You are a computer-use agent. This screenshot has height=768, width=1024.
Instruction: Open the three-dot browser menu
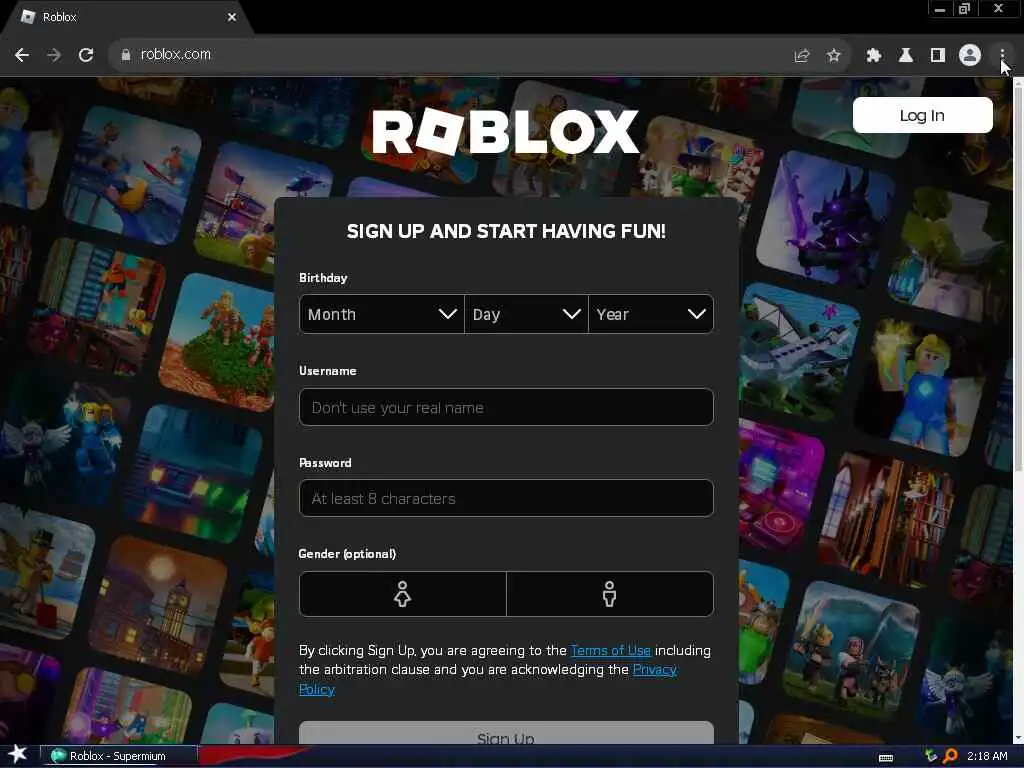[1002, 56]
